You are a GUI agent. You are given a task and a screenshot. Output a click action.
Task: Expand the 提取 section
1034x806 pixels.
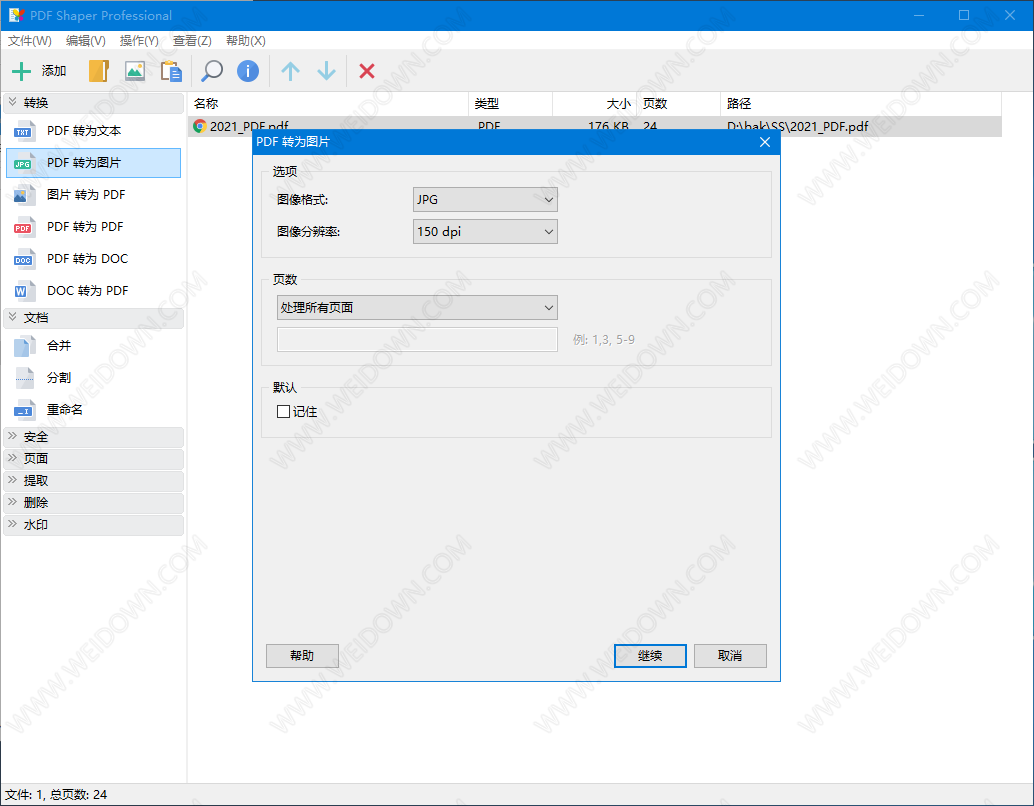pos(93,481)
